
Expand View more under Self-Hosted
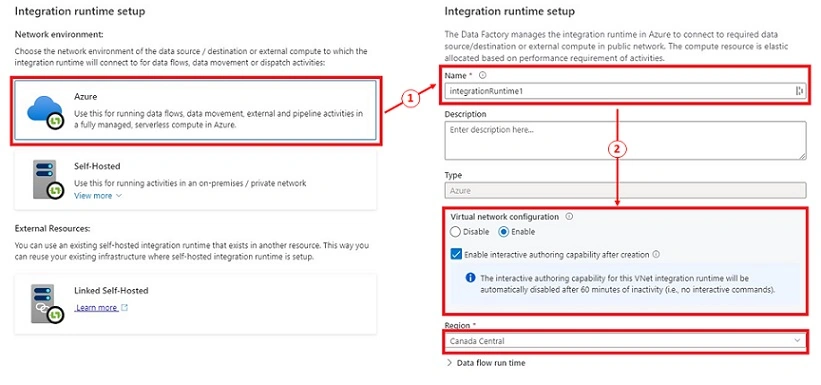pos(98,195)
